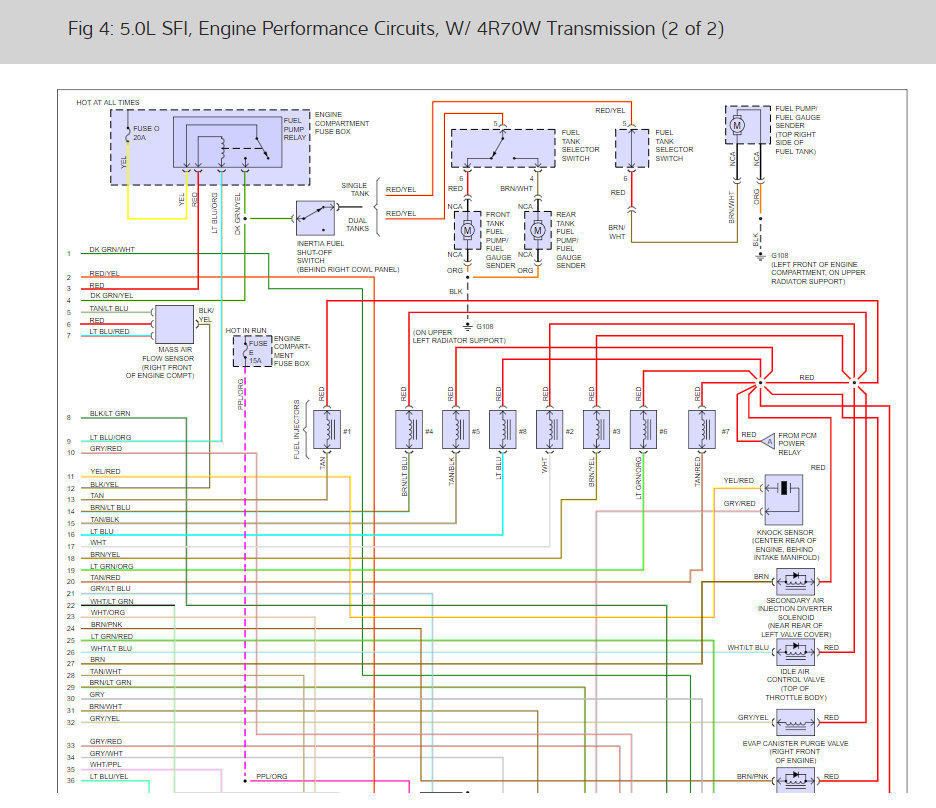Select fuel injector #1 symbol
936x808 pixels.
coord(327,430)
